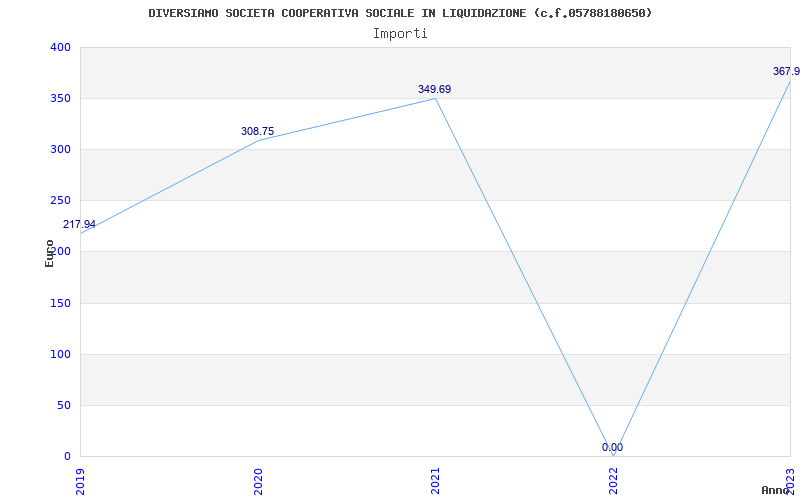Select the 349.69 data point label
This screenshot has width=800, height=500.
[x=434, y=89]
